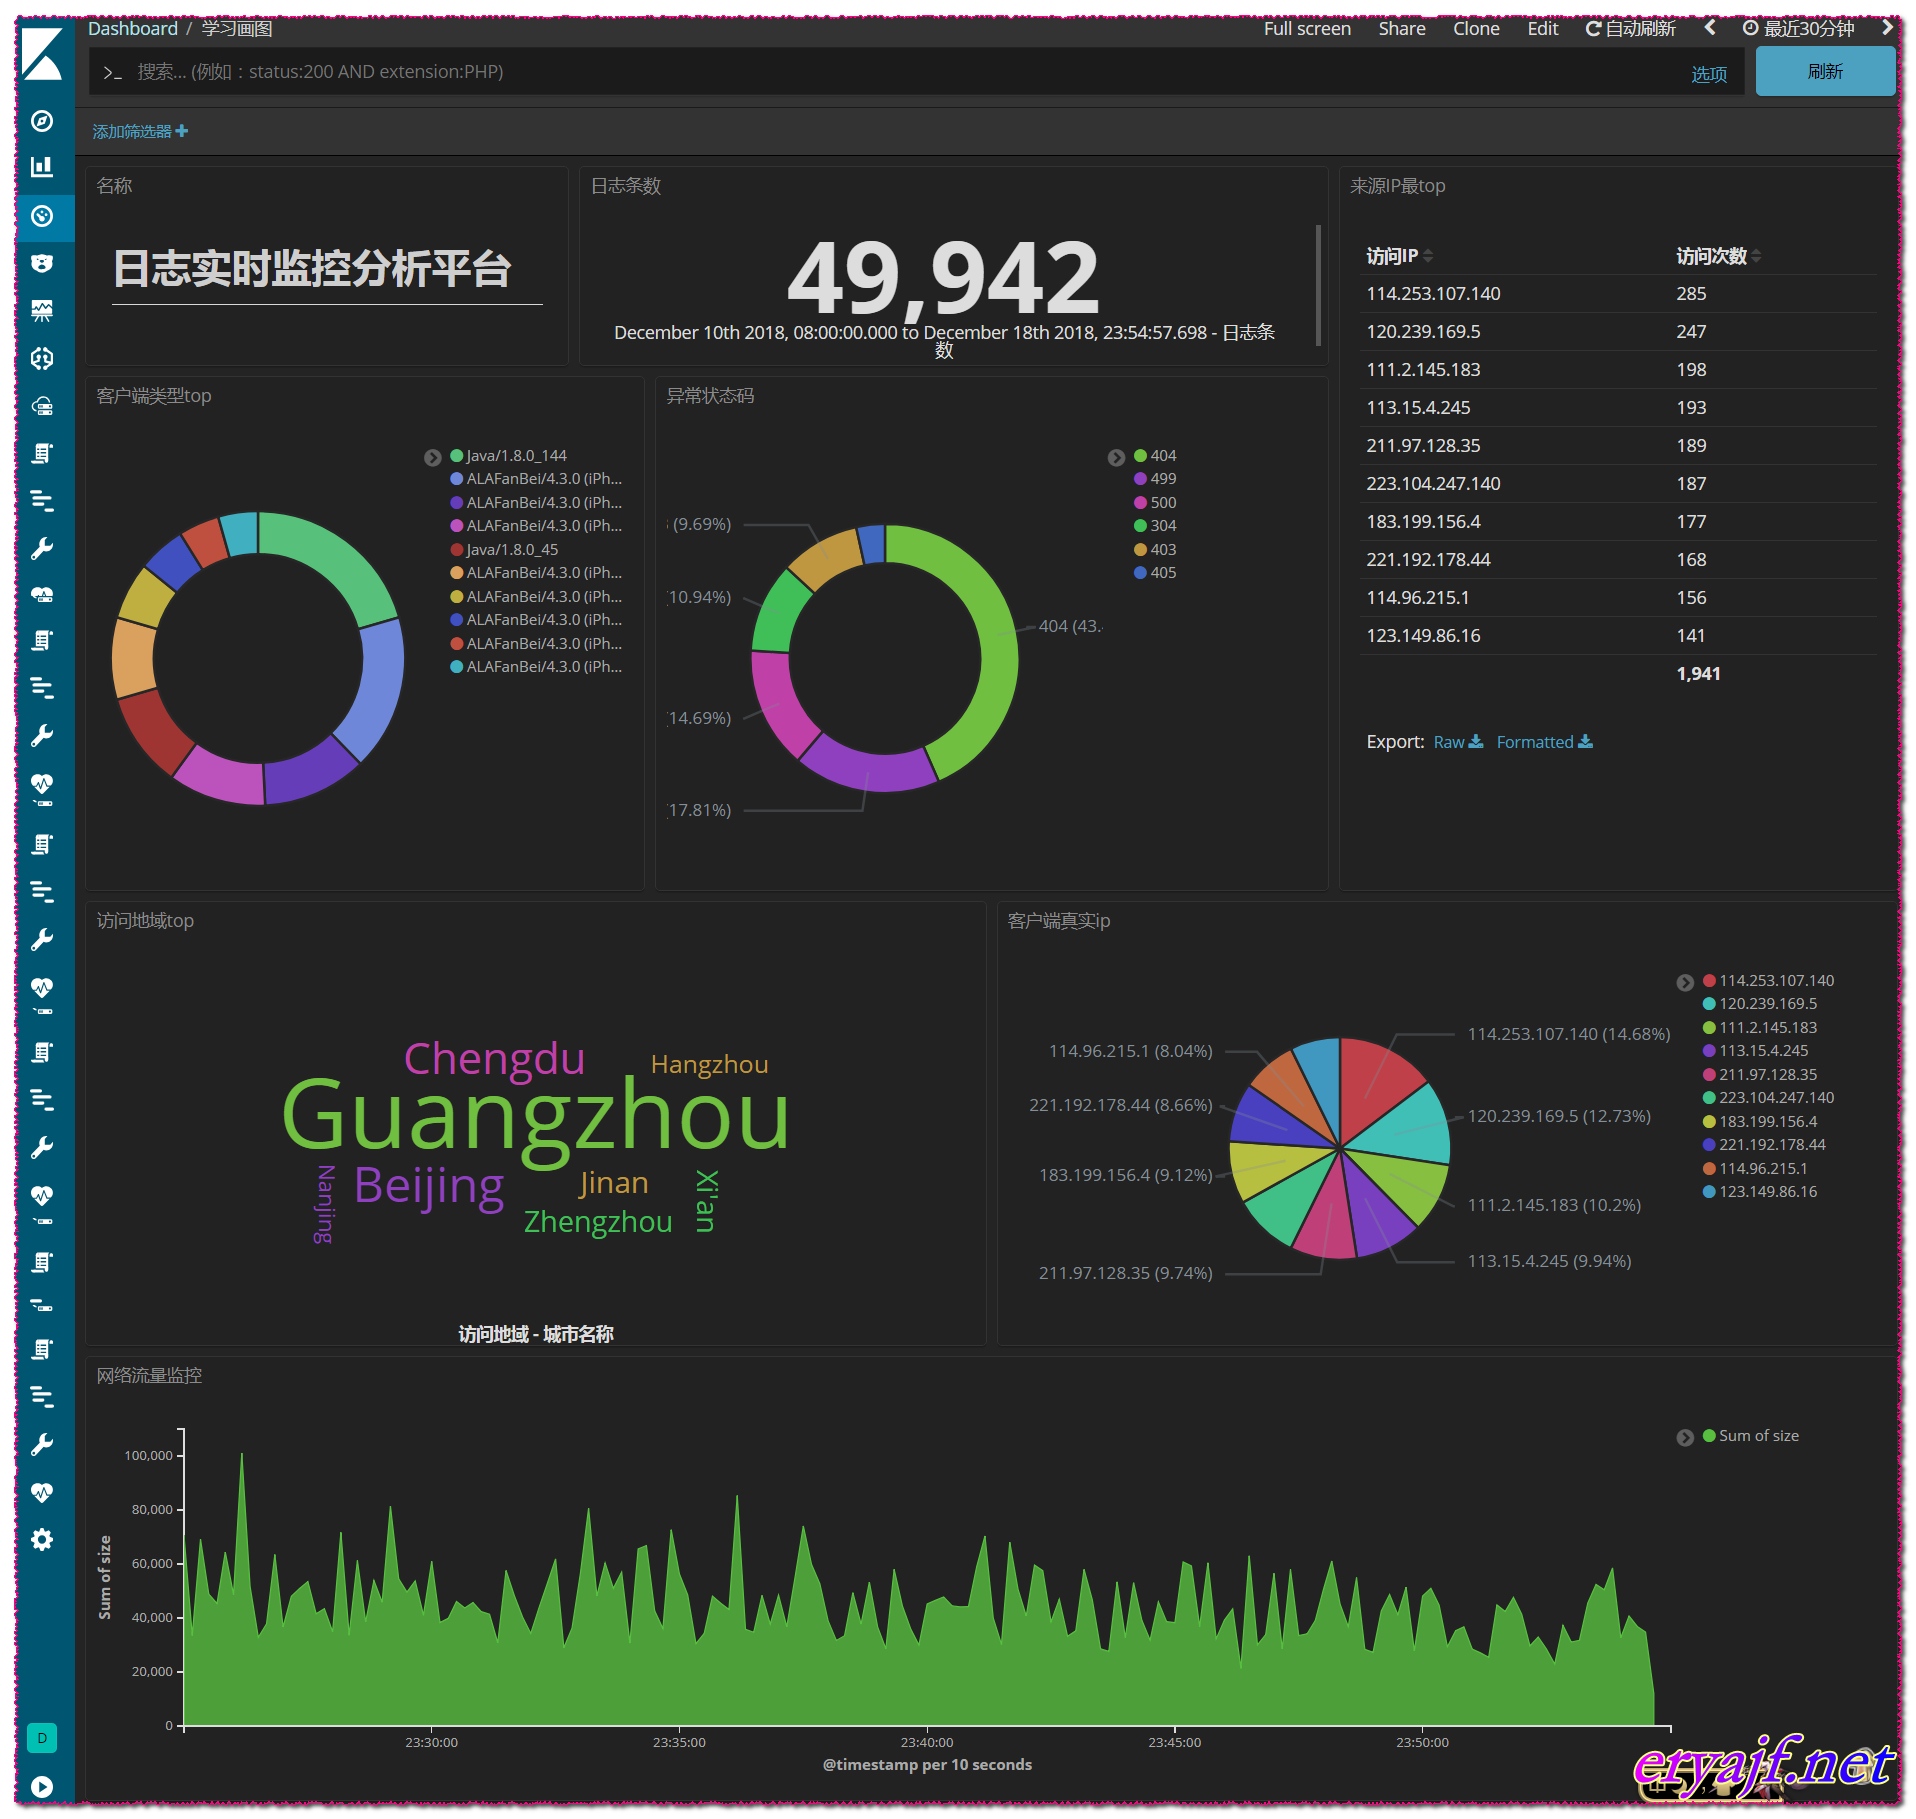Click the 404 legend color dot
Screen dimensions: 1916x1819
(1140, 456)
